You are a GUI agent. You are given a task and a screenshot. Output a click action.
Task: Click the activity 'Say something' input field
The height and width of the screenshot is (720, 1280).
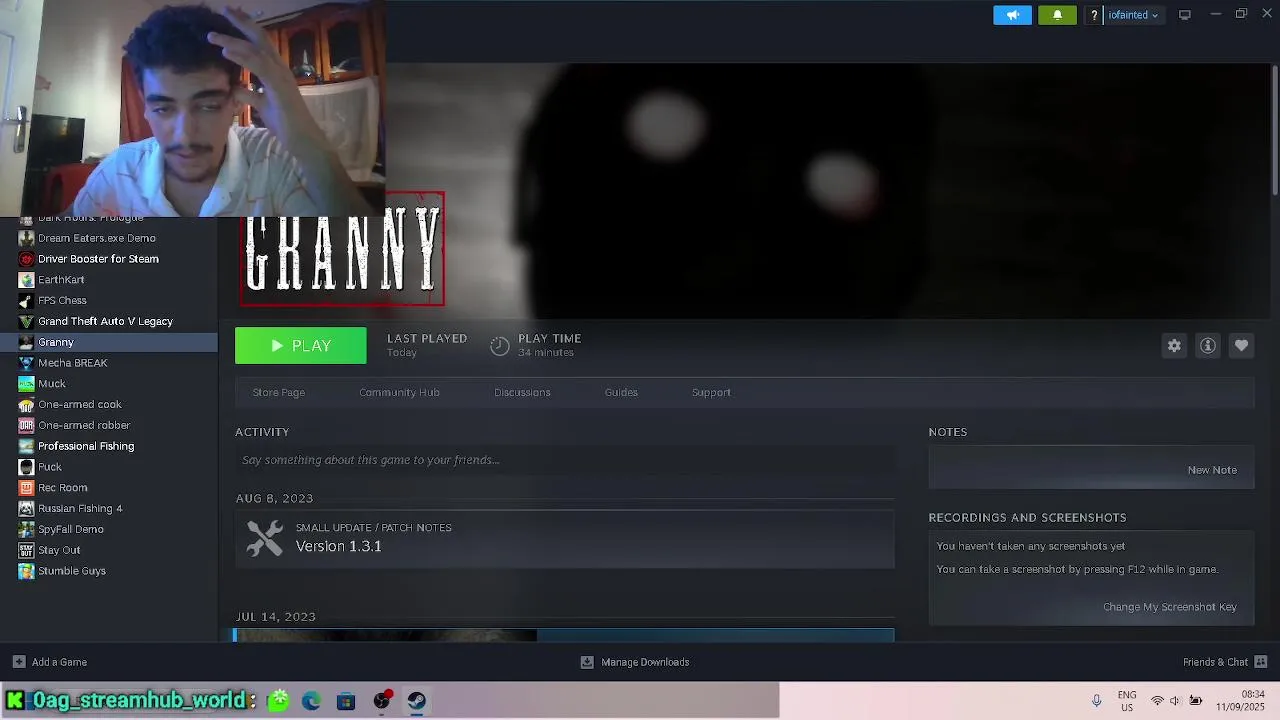tap(565, 460)
